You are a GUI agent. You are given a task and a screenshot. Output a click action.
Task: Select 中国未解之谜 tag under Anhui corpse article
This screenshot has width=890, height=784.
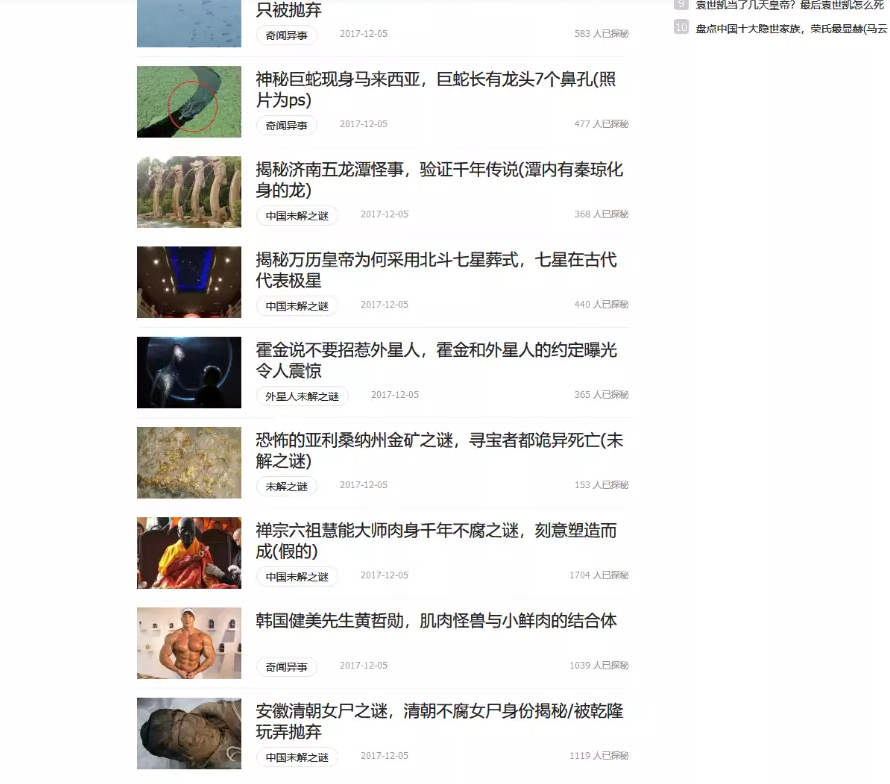297,757
